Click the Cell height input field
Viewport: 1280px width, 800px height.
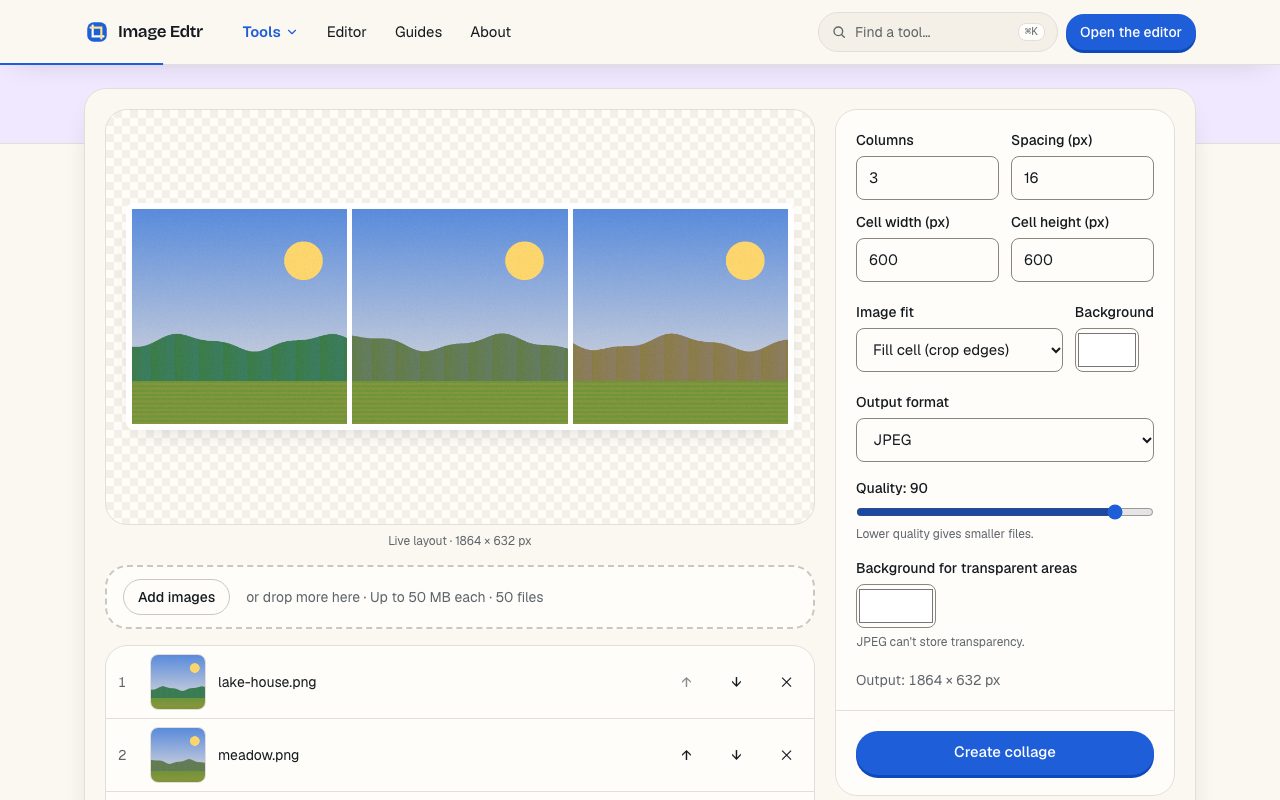1082,260
